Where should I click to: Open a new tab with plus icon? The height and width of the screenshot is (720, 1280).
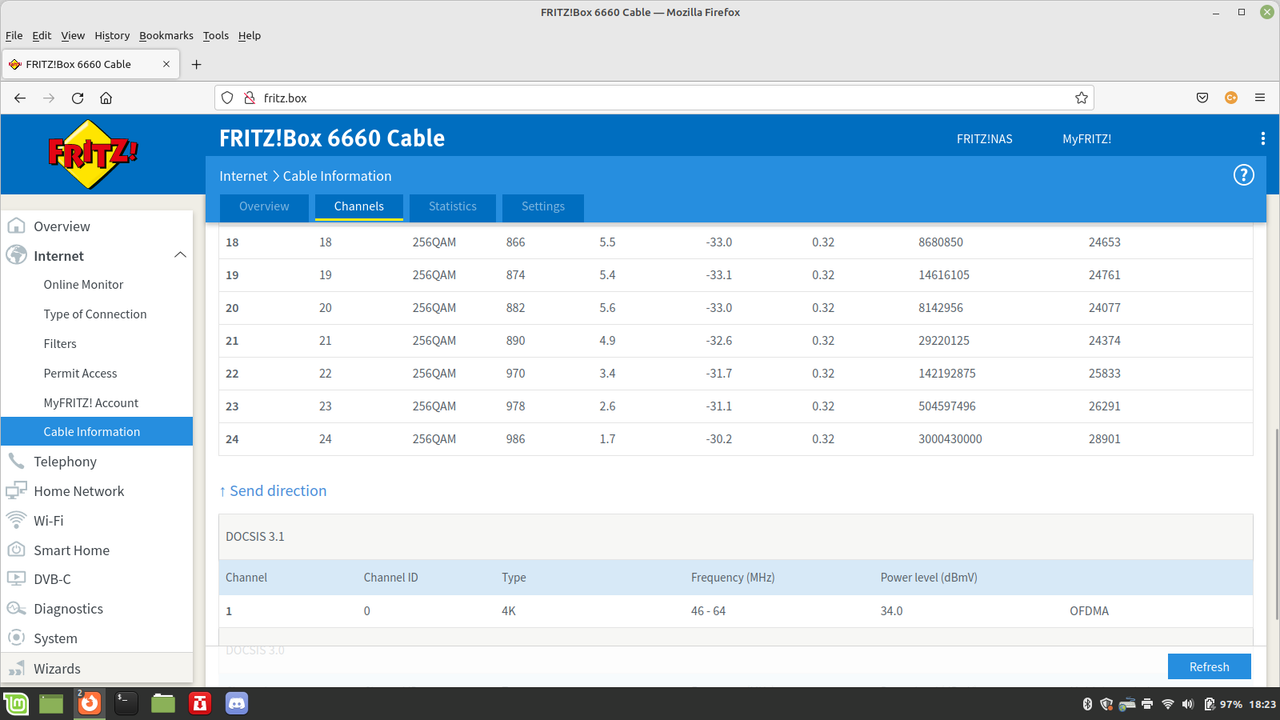(x=196, y=64)
